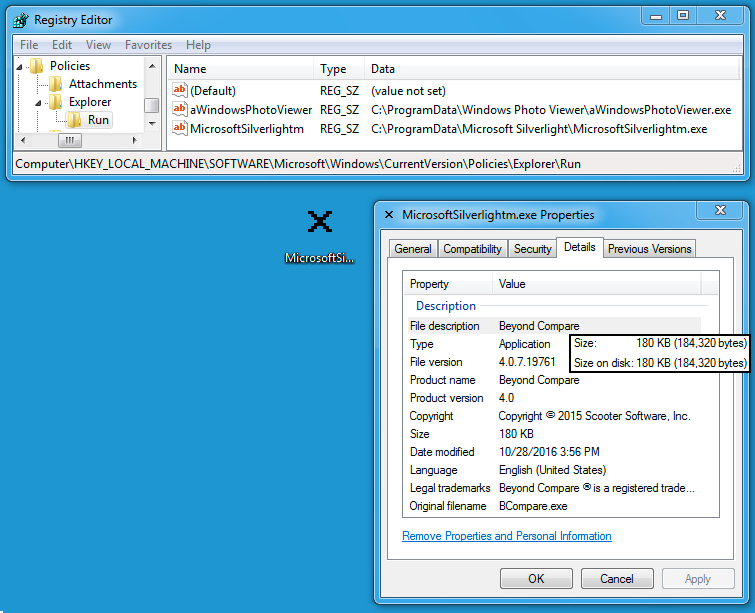Collapse the Policies tree node
This screenshot has height=613, width=755.
pos(19,66)
